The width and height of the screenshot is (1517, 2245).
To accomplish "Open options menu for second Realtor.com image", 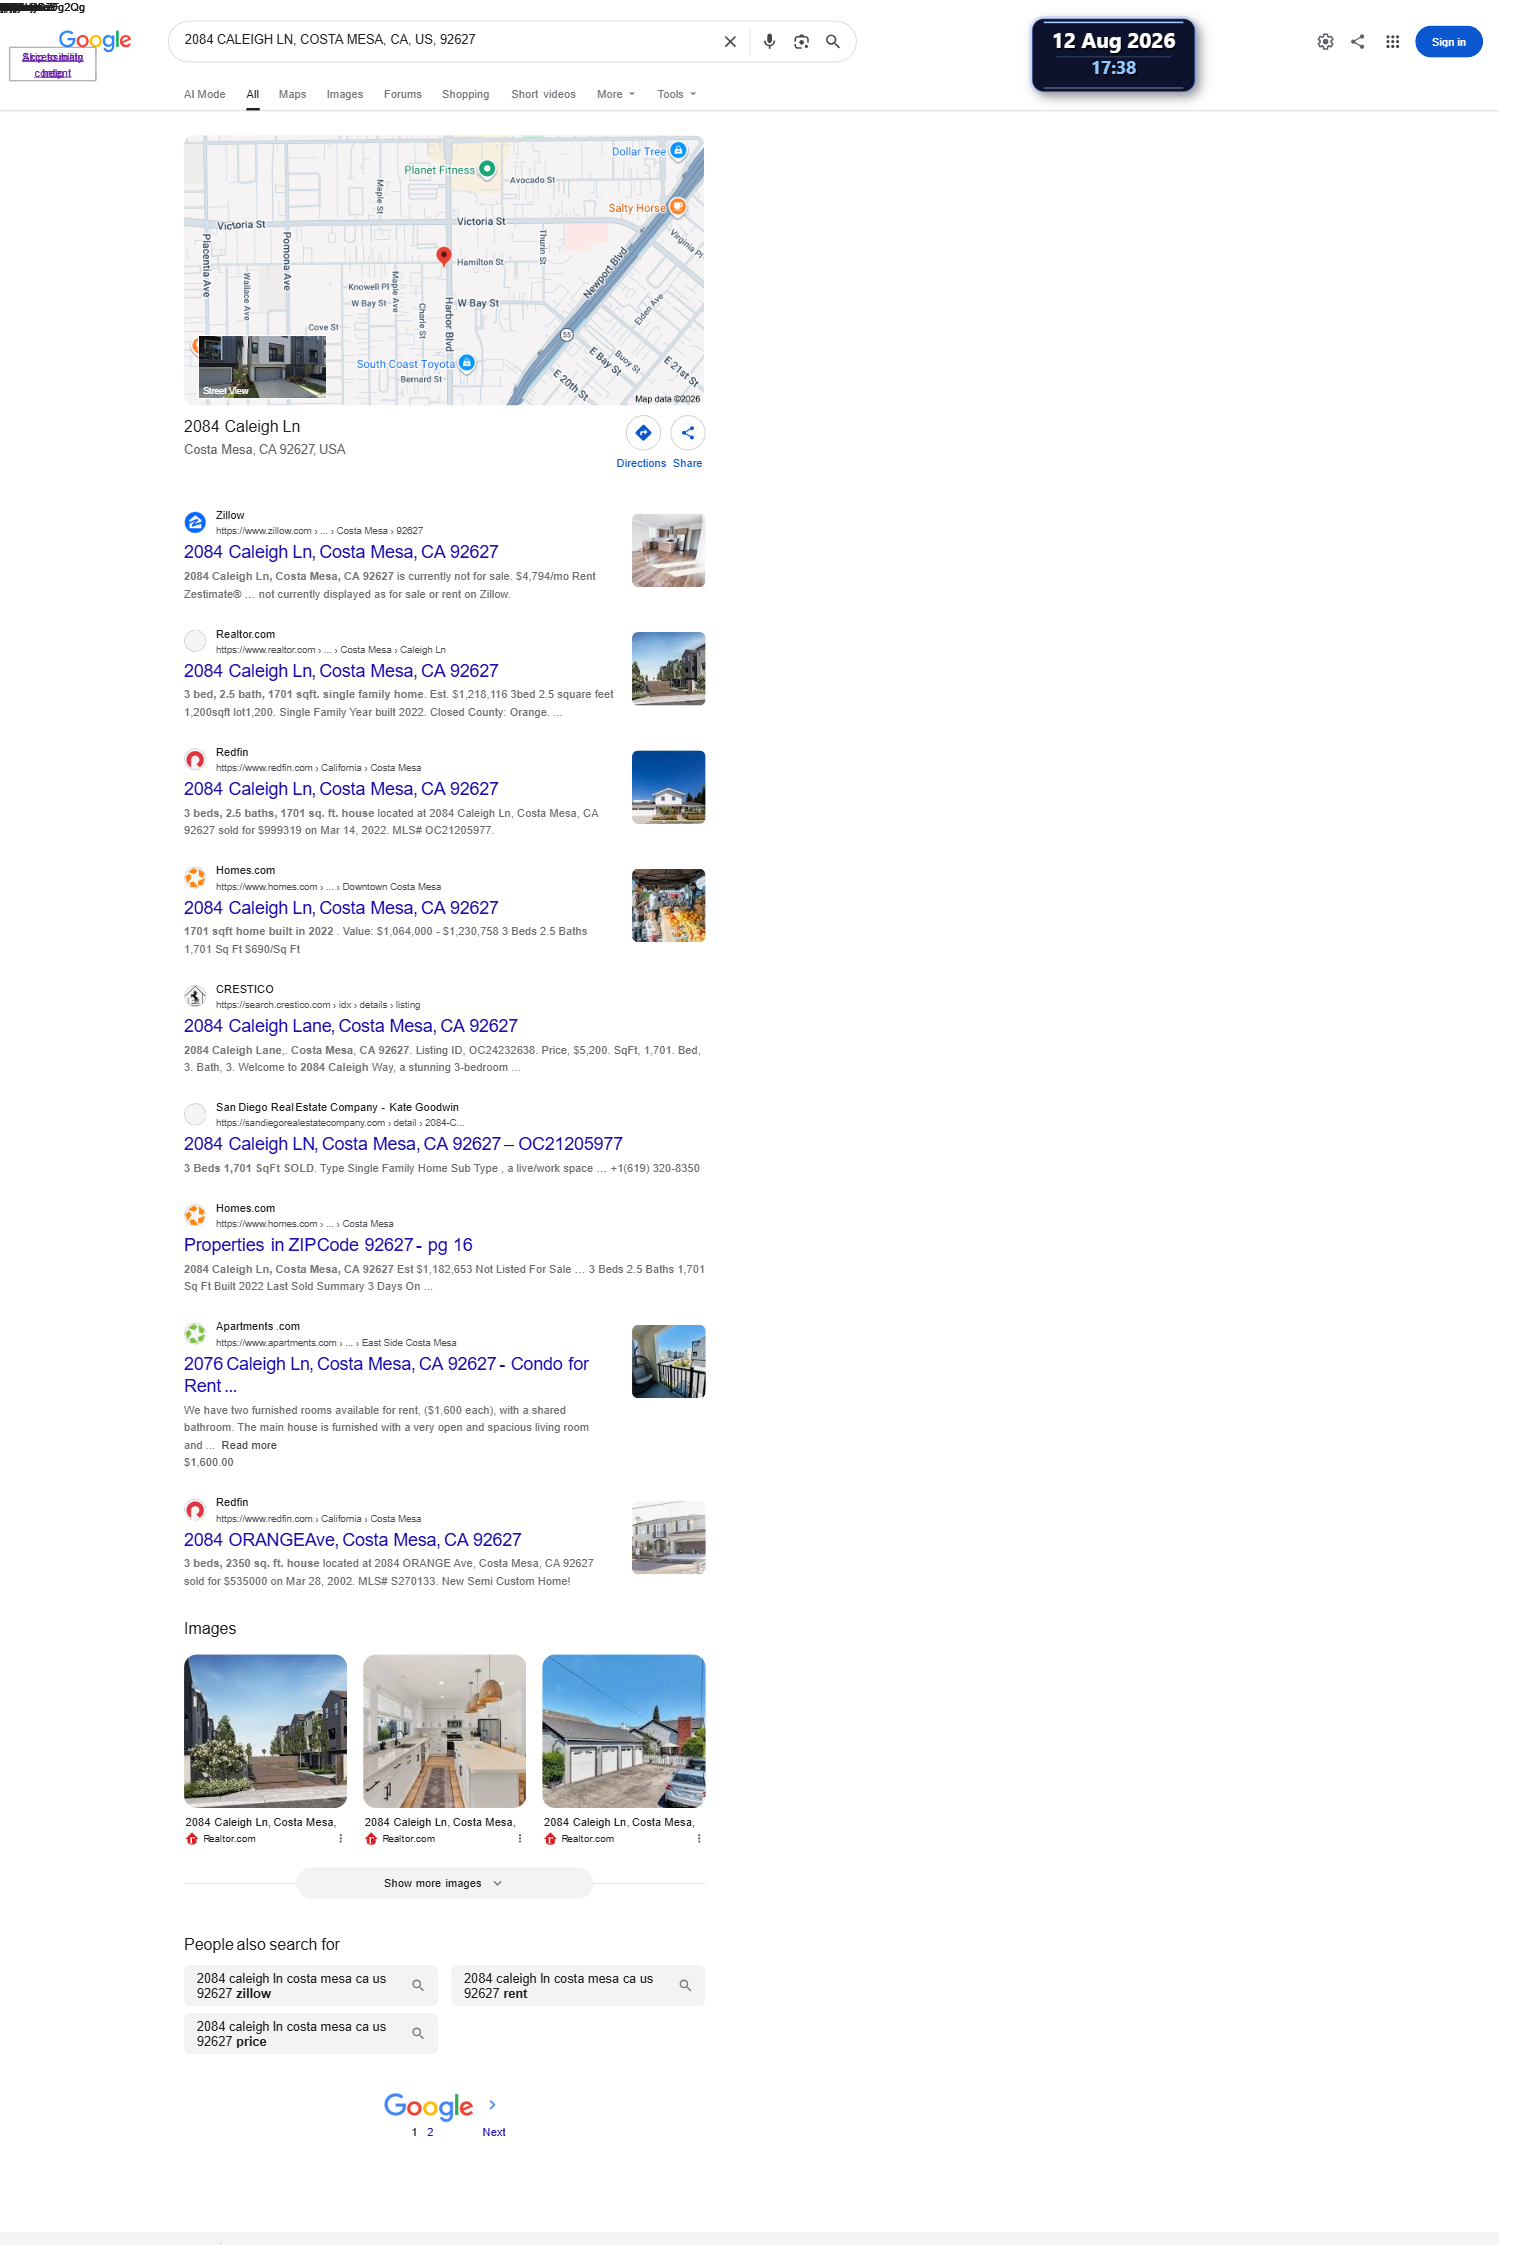I will tap(519, 1839).
